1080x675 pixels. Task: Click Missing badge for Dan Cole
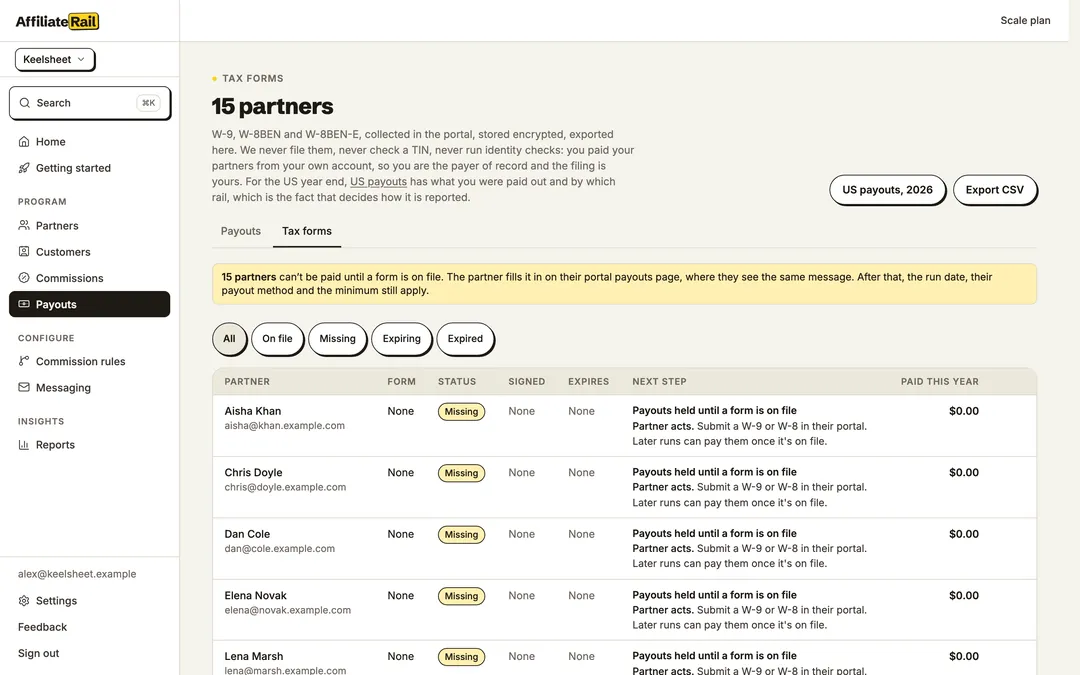coord(461,534)
